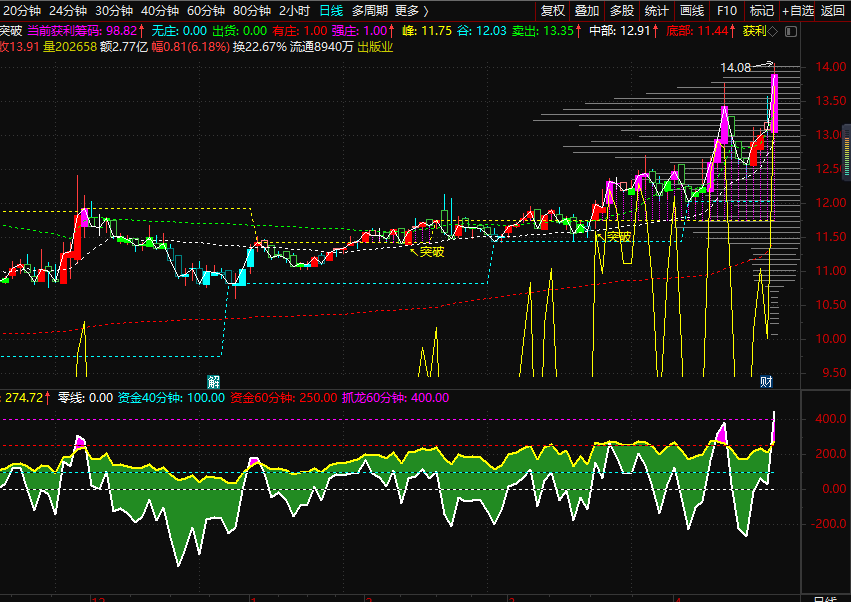Open F10 company info
Viewport: 851px width, 602px height.
727,11
